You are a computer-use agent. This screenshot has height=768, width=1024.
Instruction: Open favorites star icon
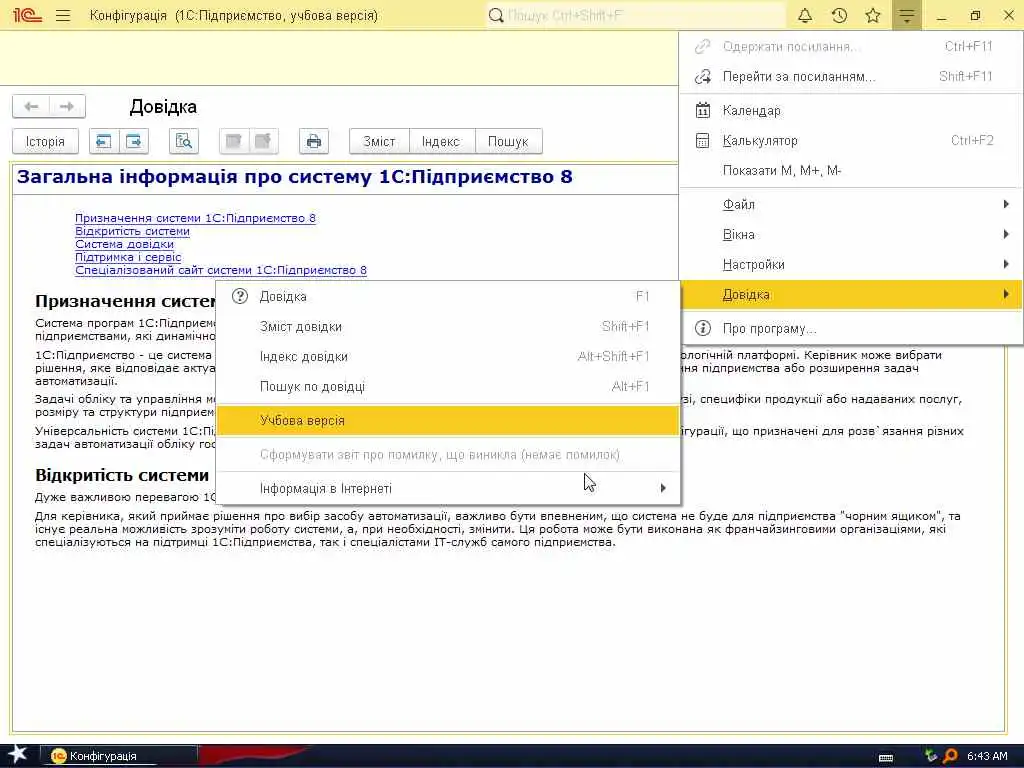pos(873,15)
